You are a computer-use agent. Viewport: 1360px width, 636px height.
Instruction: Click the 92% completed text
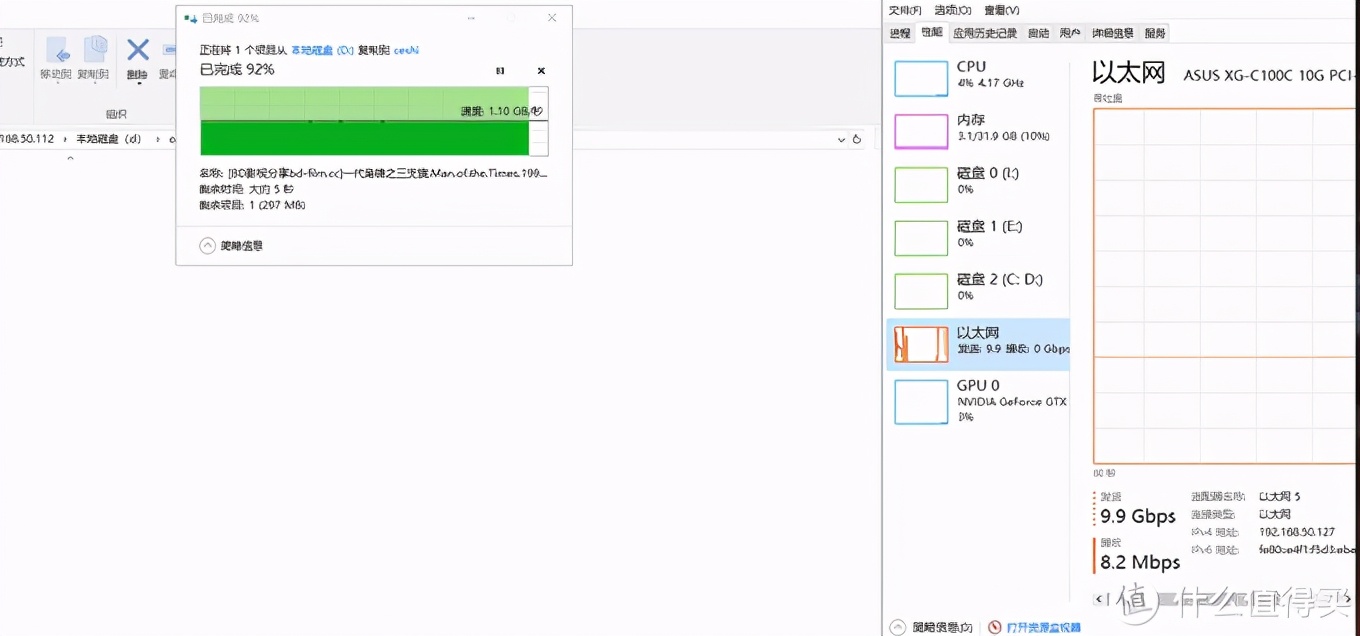(237, 69)
